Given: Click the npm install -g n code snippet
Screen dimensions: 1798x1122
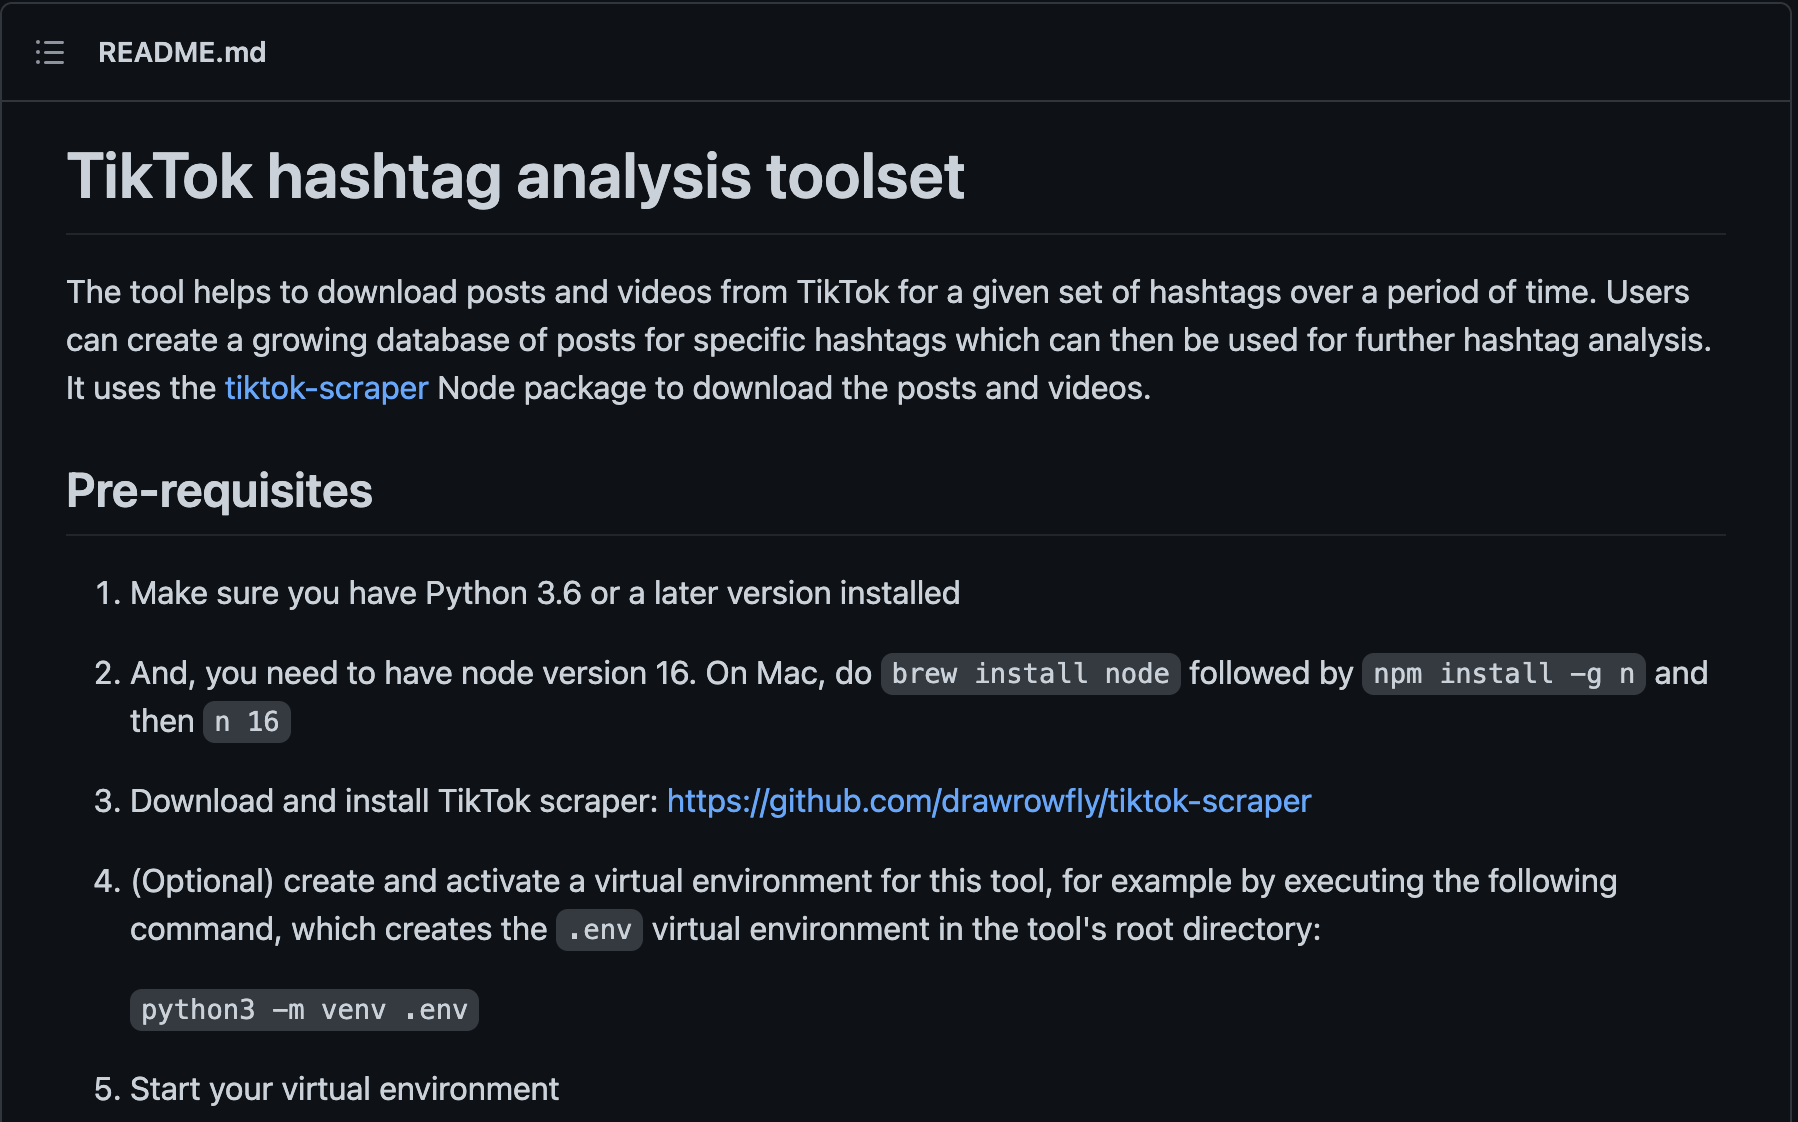Looking at the screenshot, I should coord(1503,673).
